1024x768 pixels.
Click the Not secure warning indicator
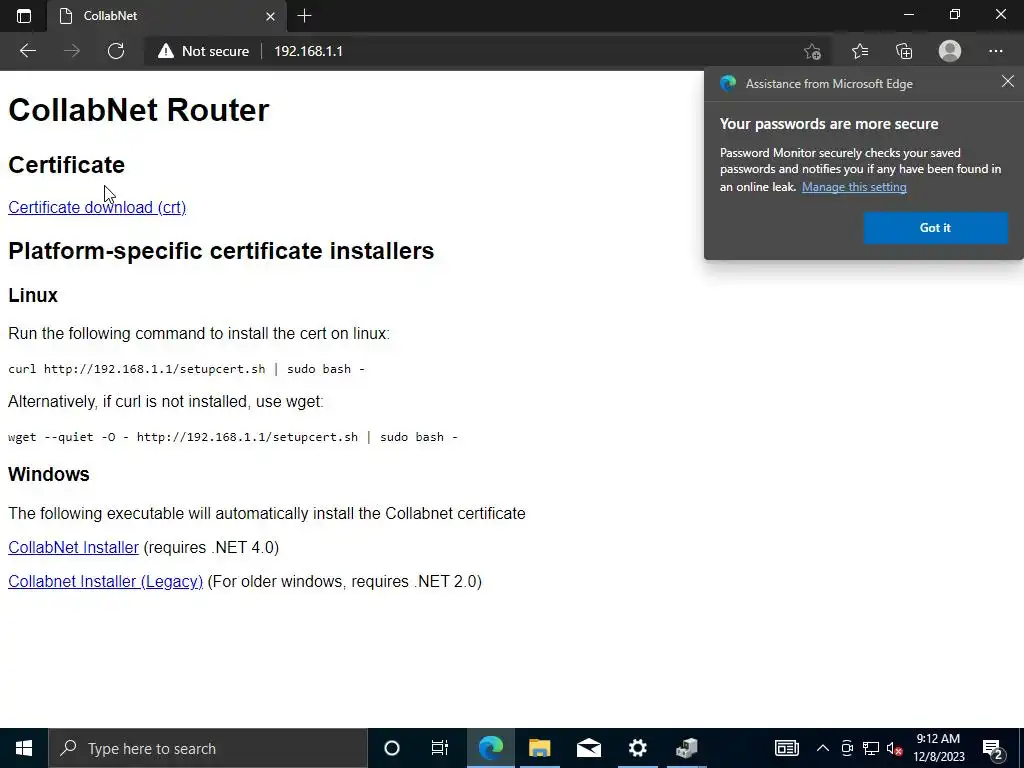point(204,51)
